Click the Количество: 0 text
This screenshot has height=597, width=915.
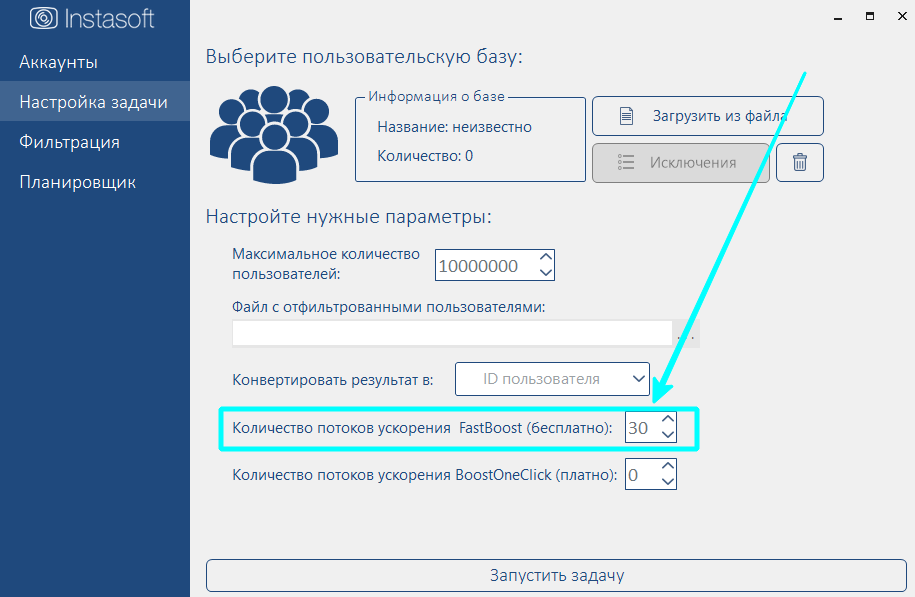pos(425,156)
